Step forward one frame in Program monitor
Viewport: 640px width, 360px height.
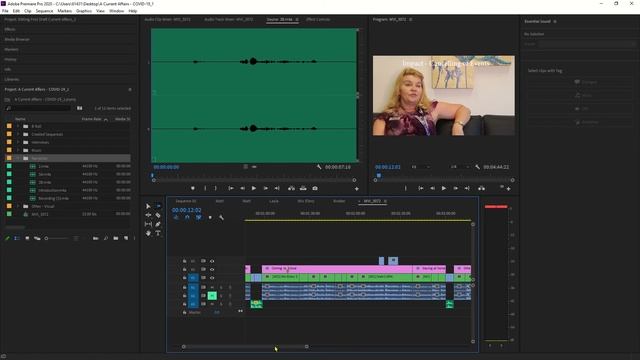[456, 188]
